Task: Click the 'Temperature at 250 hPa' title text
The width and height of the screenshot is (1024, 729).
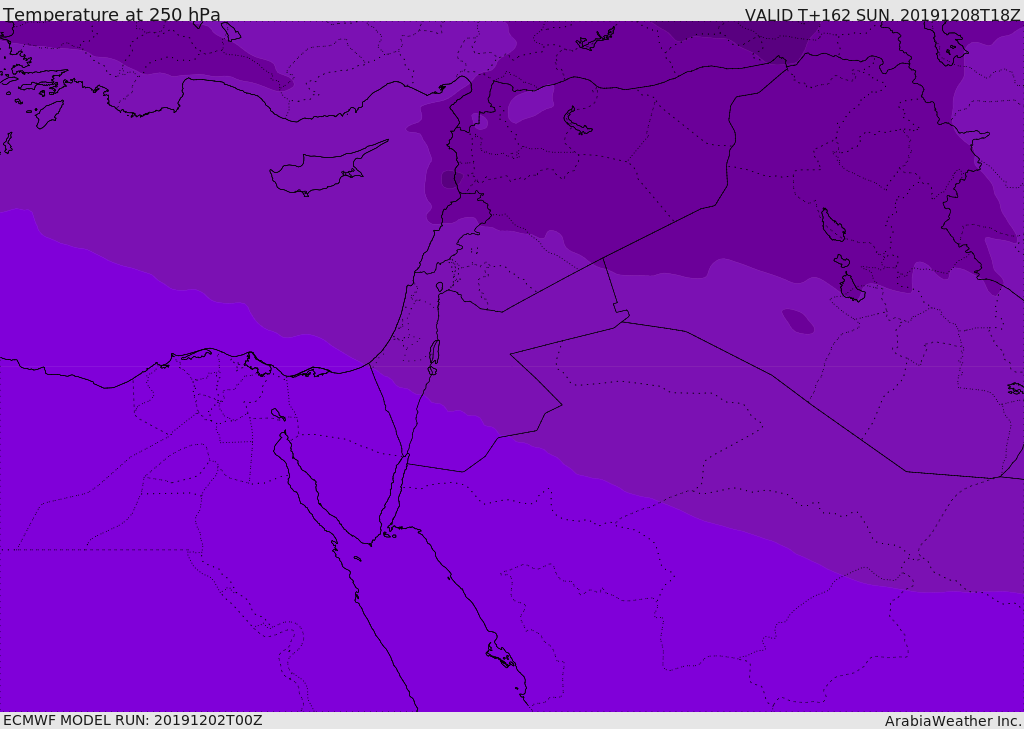Action: 112,14
